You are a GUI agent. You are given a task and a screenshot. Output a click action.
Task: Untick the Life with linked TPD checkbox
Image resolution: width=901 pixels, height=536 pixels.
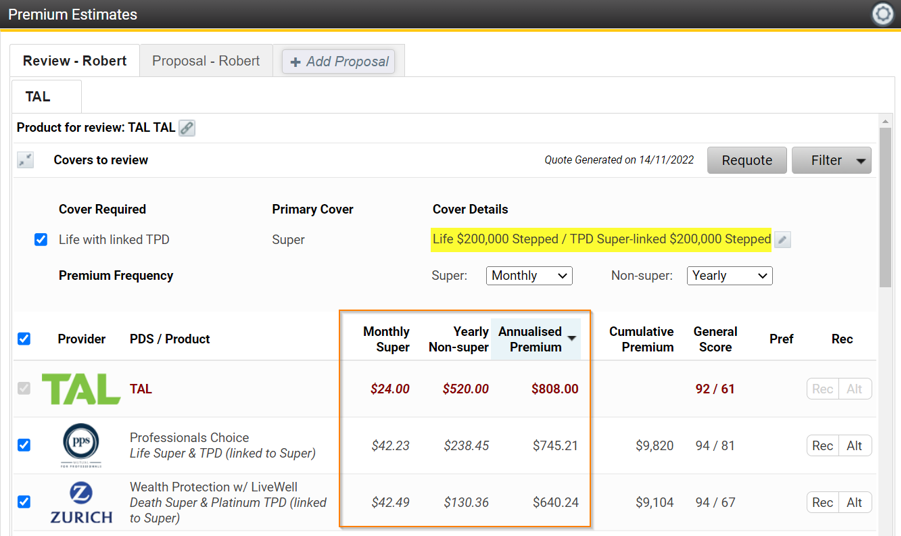point(41,240)
